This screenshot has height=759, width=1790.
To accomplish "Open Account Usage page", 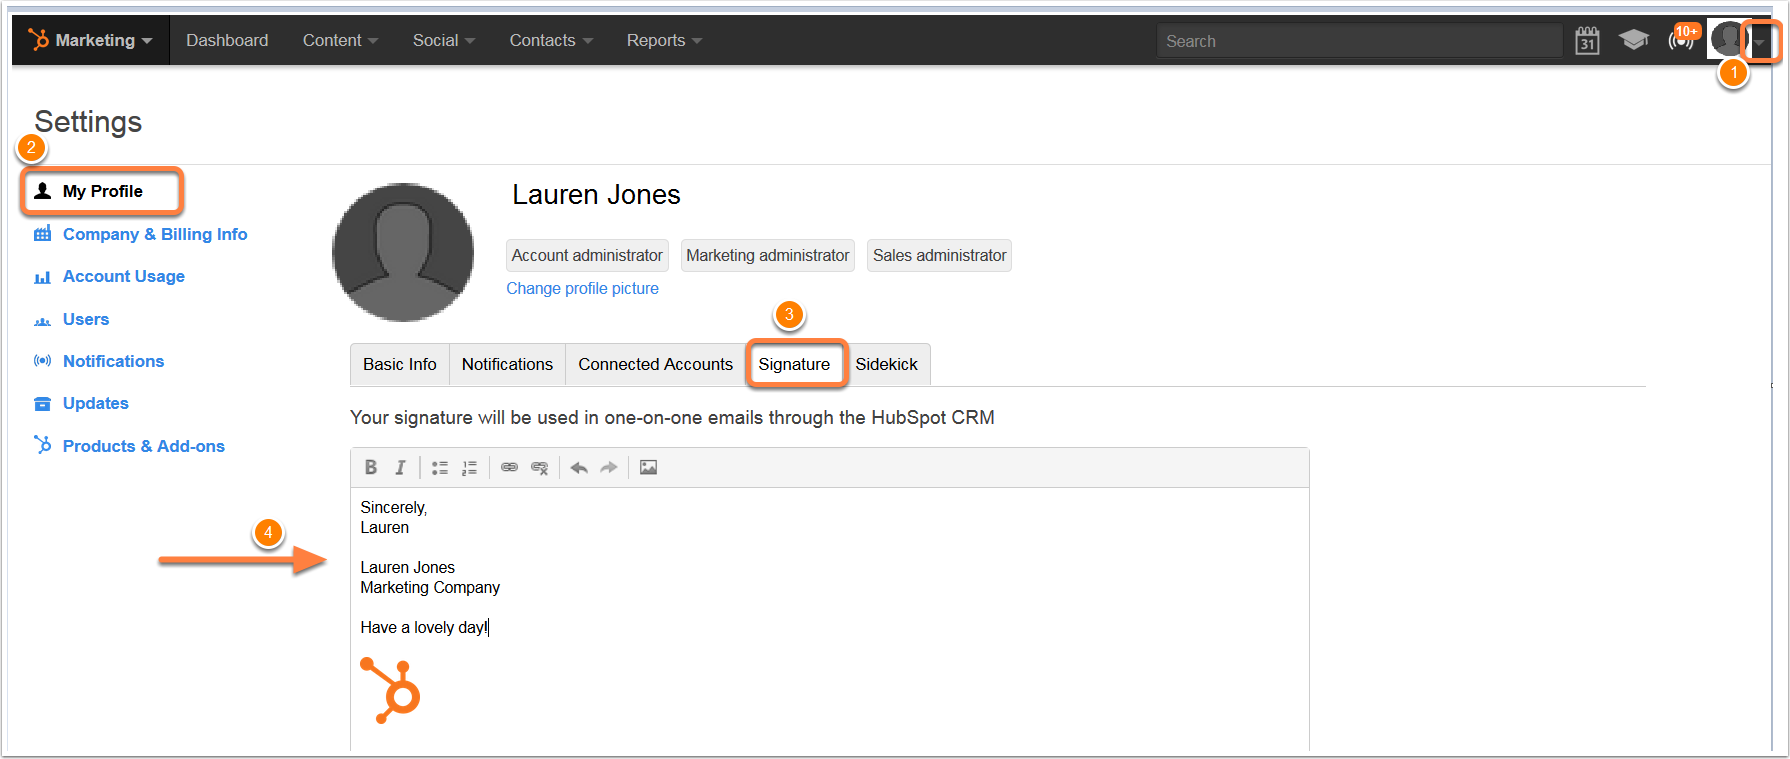I will pos(123,276).
